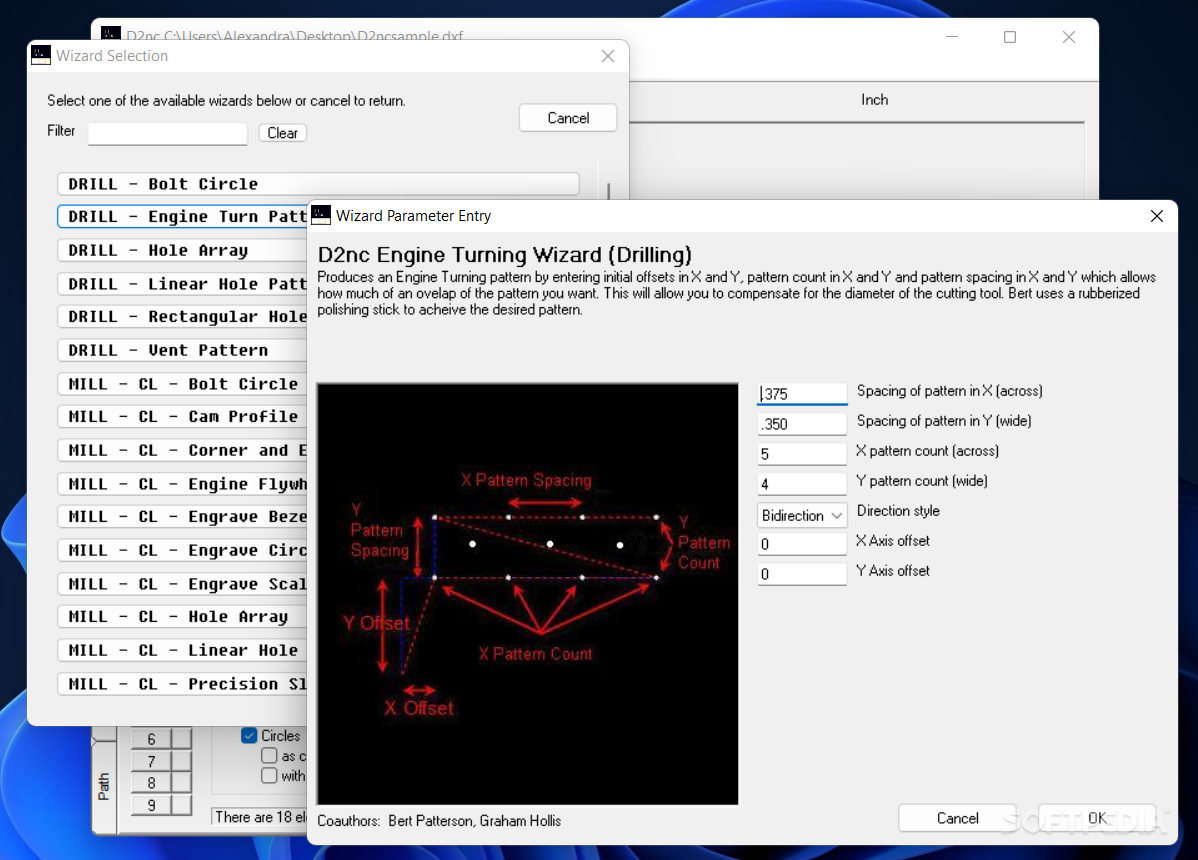Select MILL - CL - Corner and E wizard
Viewport: 1198px width, 860px height.
coord(183,451)
